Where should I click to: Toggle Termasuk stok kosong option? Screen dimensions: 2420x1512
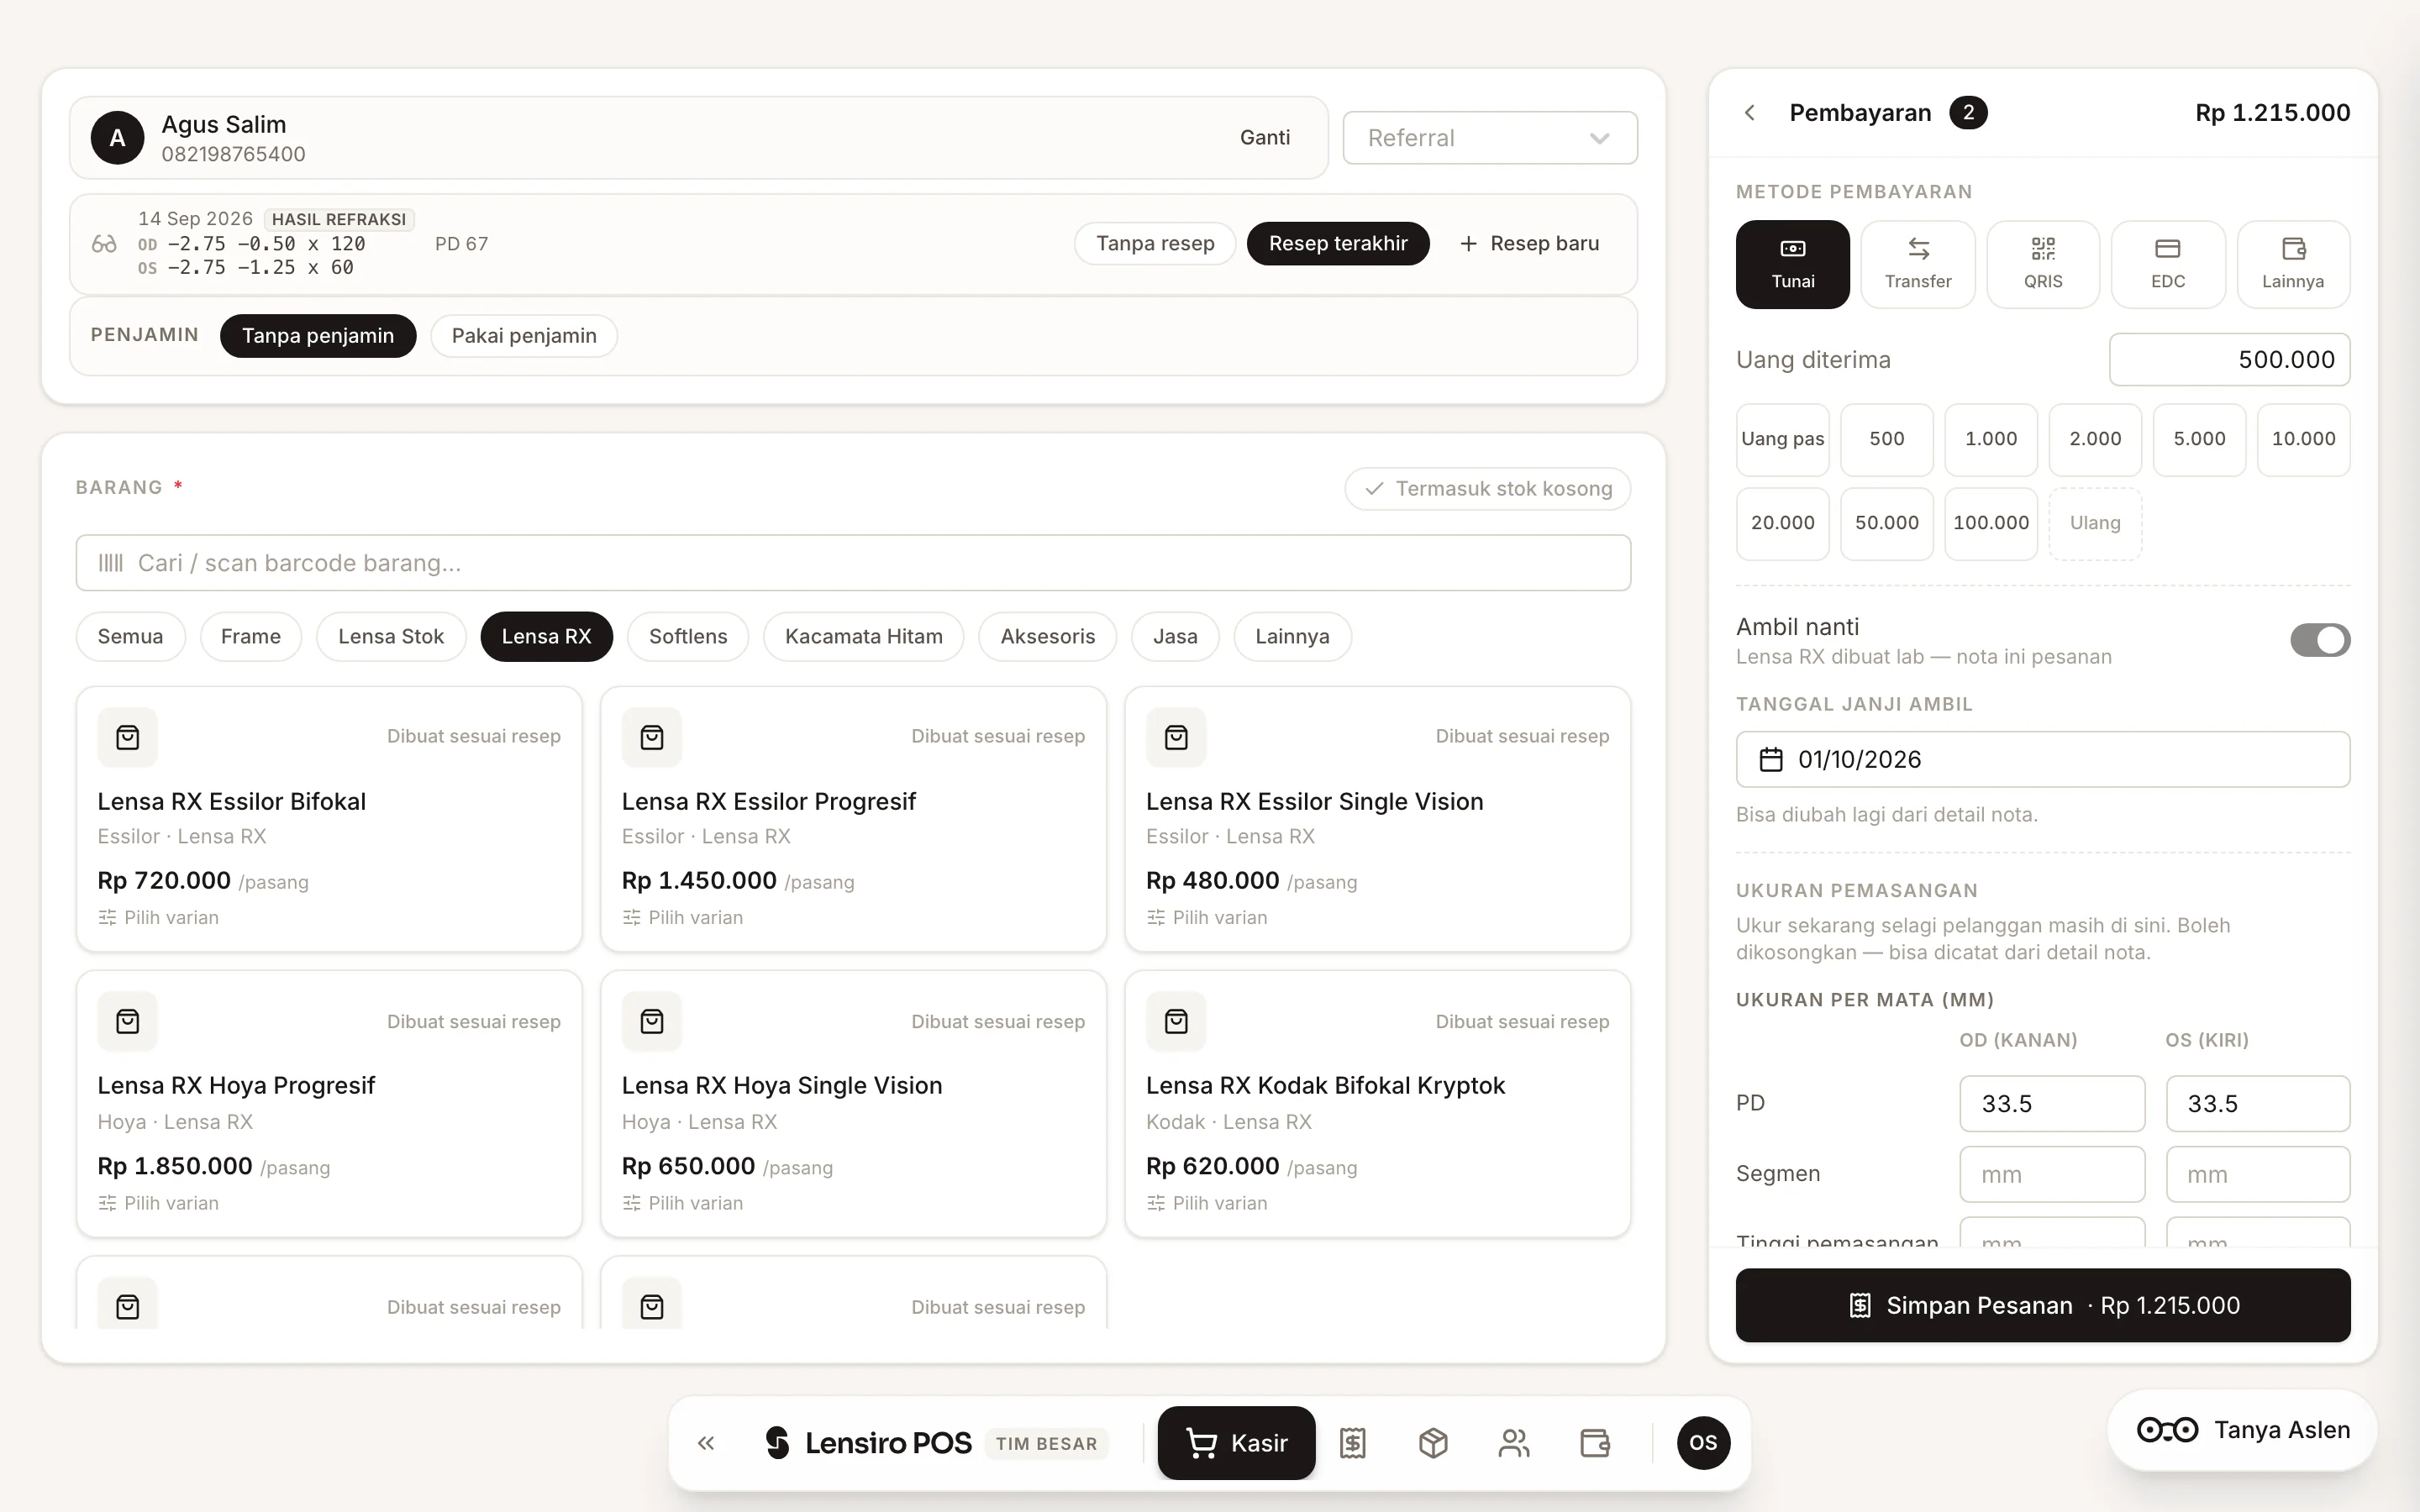pyautogui.click(x=1488, y=489)
